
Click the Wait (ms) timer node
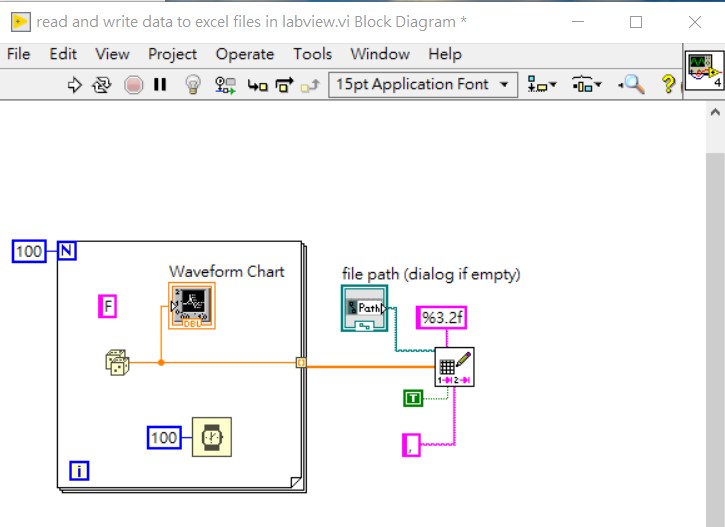211,437
